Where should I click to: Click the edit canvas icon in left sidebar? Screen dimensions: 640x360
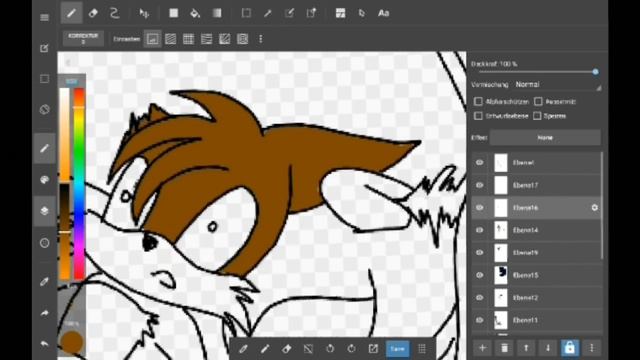click(44, 48)
